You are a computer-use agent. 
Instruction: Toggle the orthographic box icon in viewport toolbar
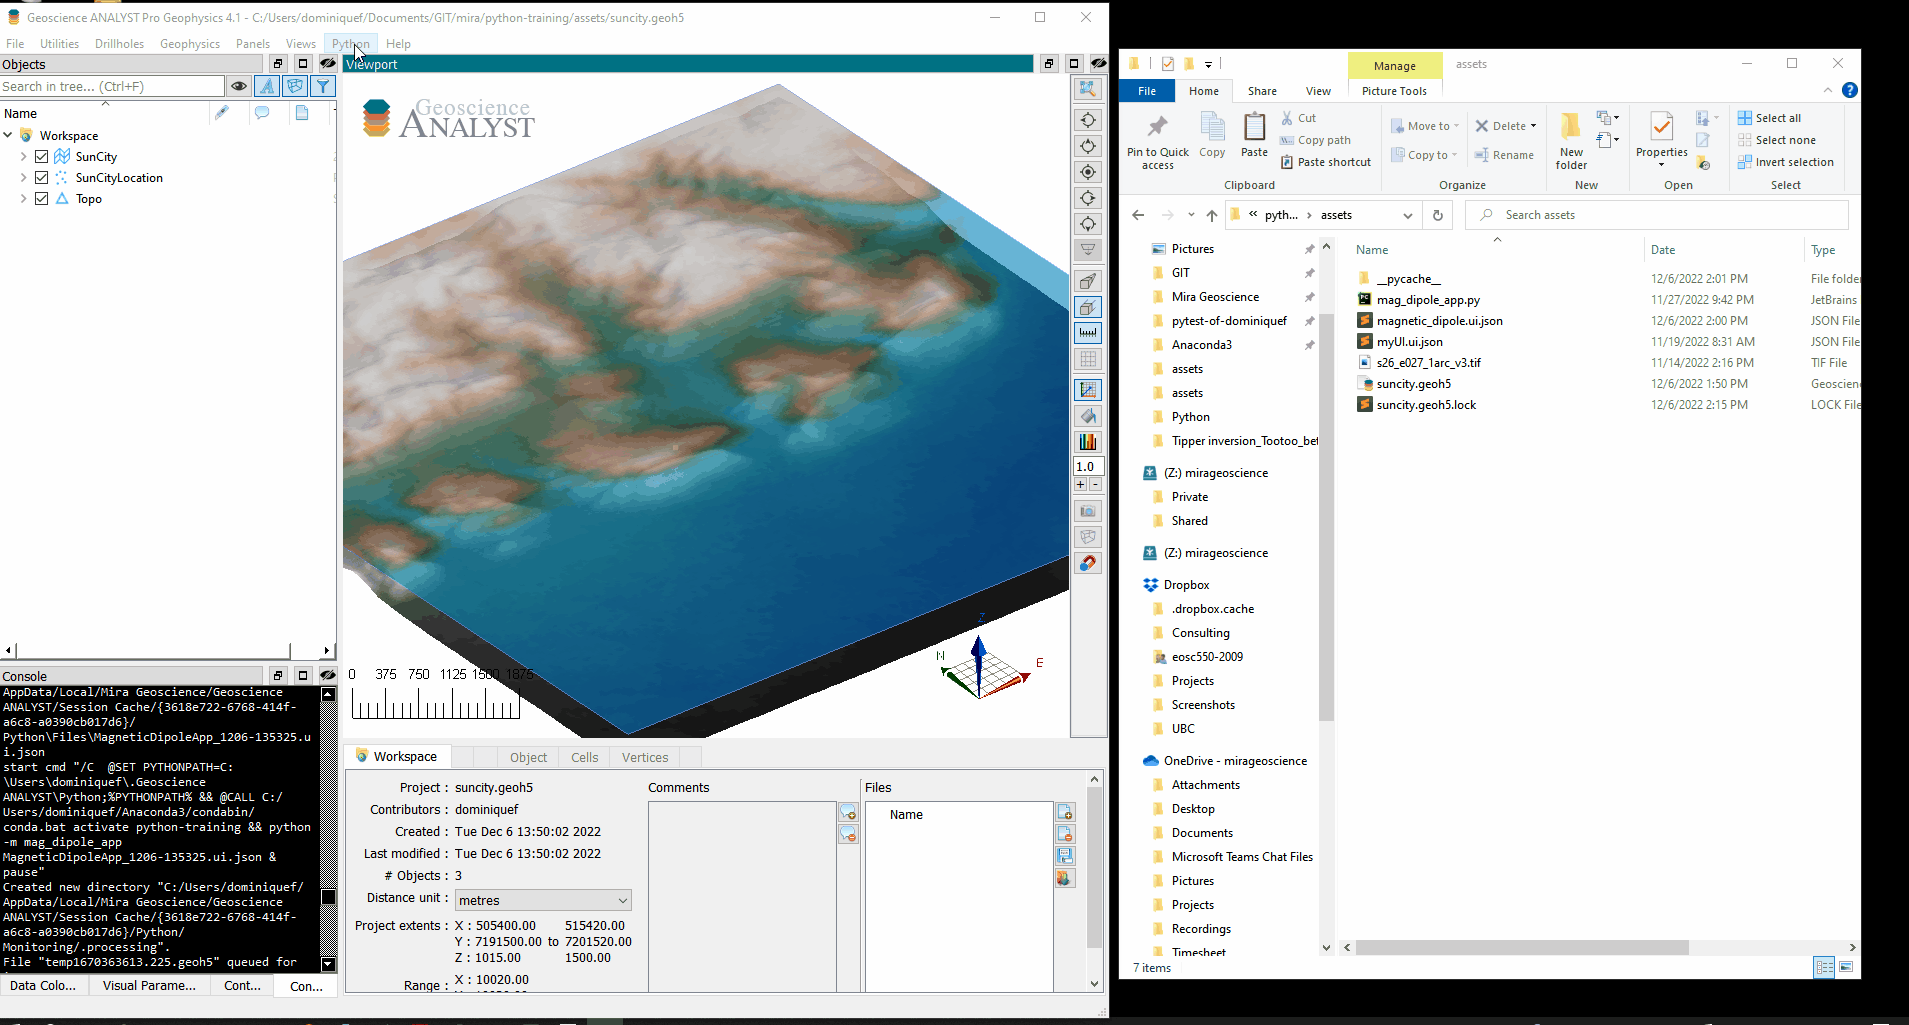pos(1088,307)
